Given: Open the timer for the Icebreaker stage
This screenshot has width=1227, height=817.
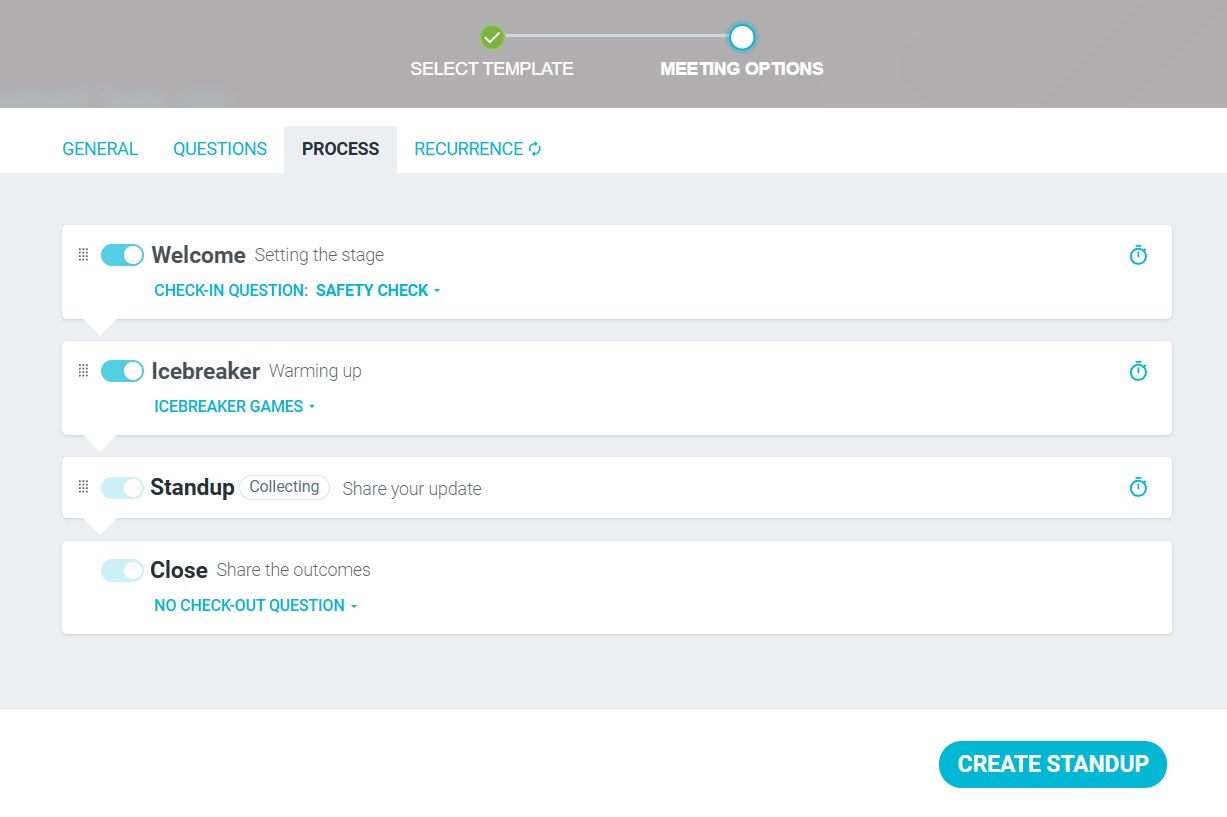Looking at the screenshot, I should (x=1138, y=371).
